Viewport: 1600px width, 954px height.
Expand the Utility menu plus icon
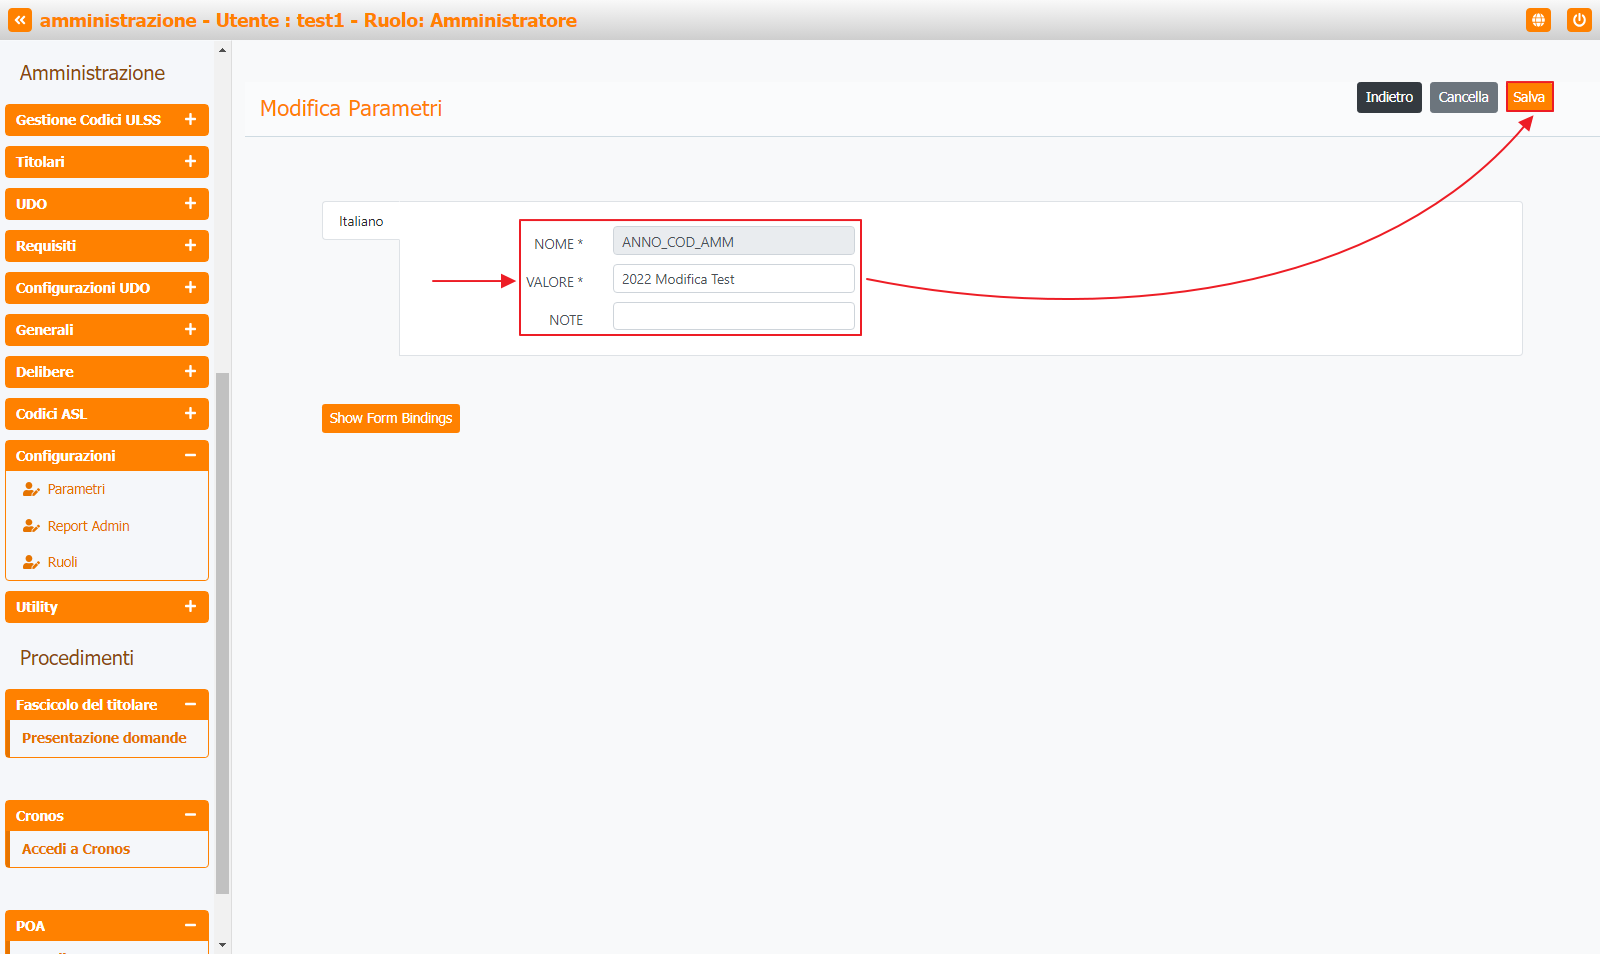point(190,607)
